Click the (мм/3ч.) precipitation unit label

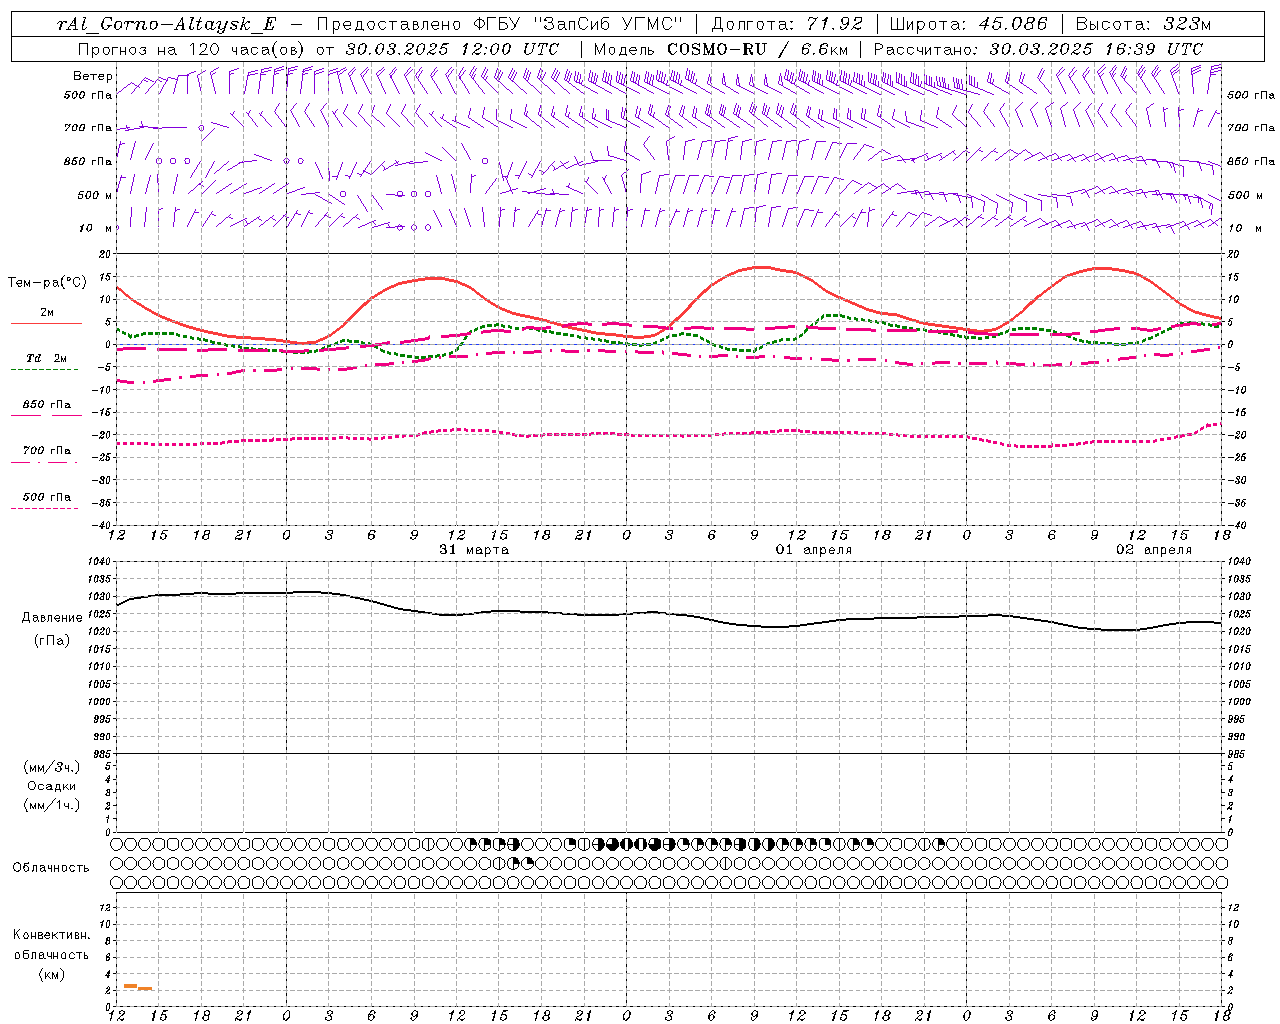pos(52,768)
